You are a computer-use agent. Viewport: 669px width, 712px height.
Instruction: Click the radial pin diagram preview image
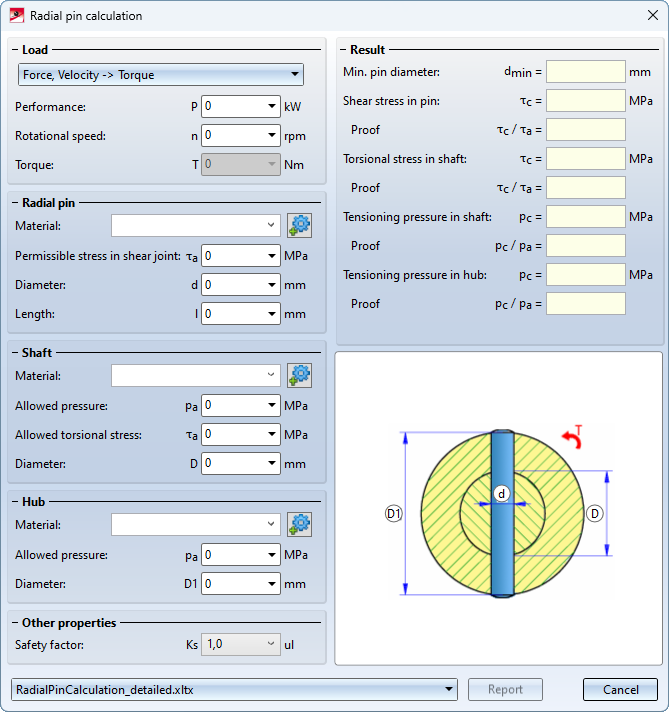coord(498,508)
